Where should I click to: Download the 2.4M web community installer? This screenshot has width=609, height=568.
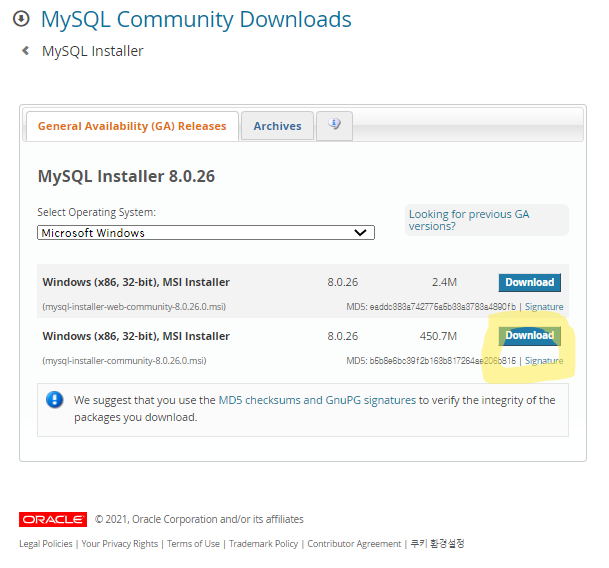coord(529,282)
